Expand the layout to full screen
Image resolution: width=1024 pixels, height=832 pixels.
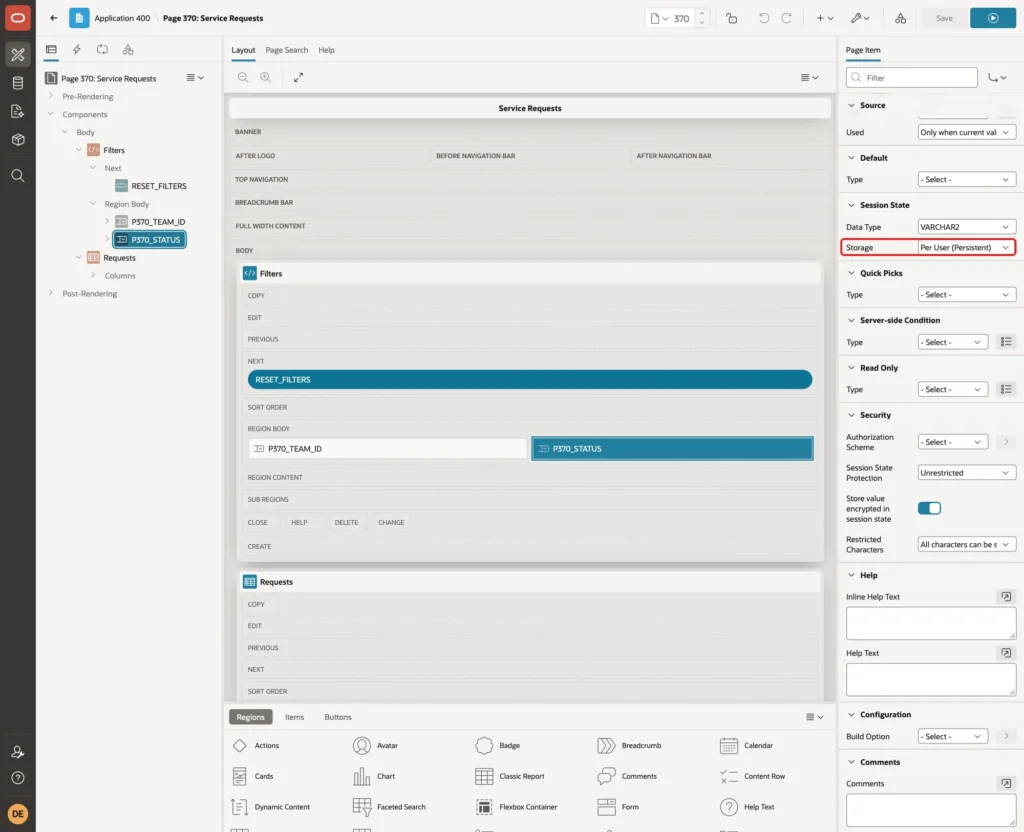pos(298,77)
